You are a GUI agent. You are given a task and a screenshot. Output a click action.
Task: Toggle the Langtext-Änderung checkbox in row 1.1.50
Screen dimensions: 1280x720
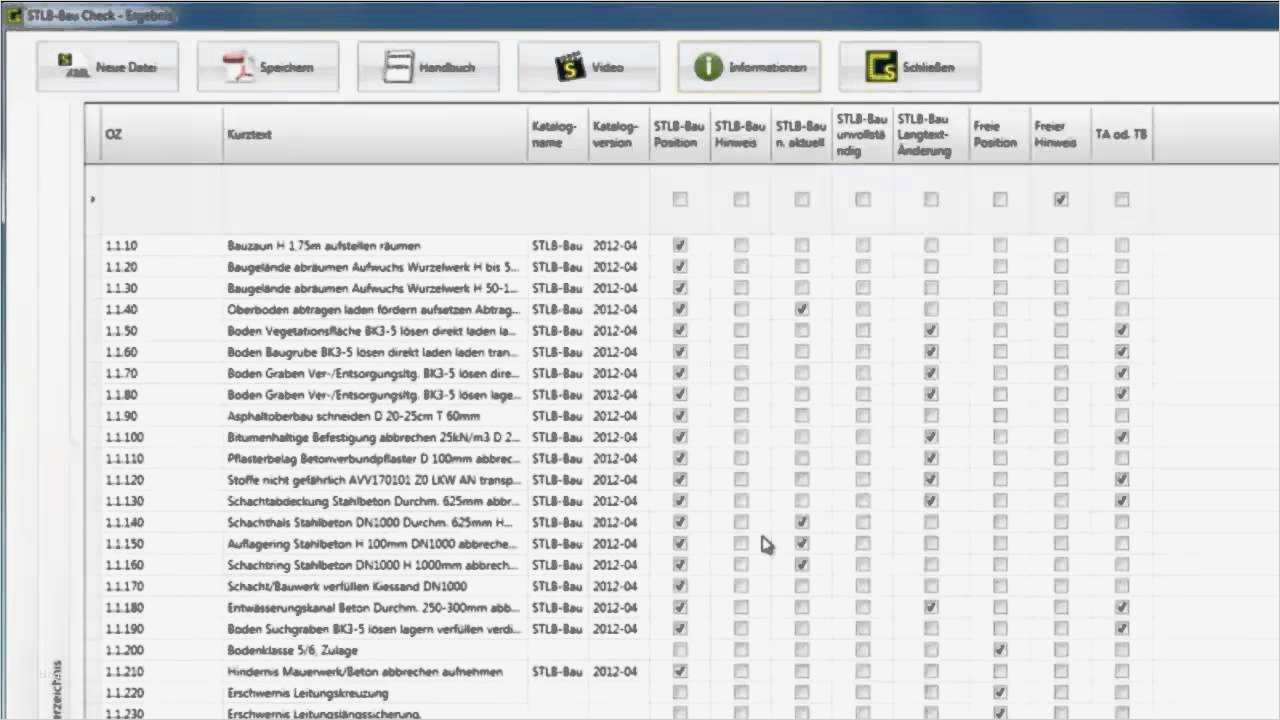[x=931, y=330]
